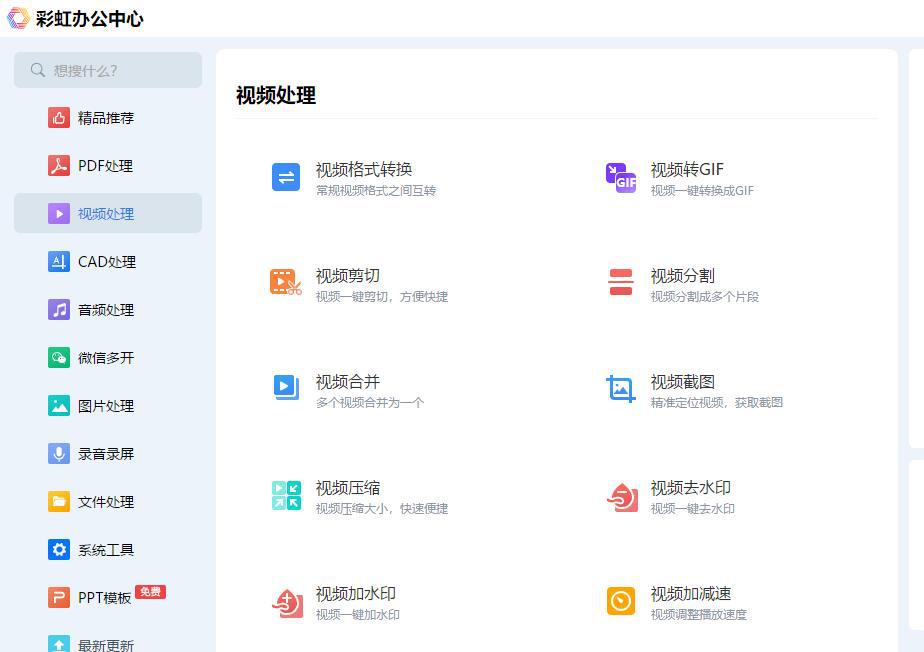
Task: Select the 最新更新 upload arrow icon
Action: coord(59,643)
